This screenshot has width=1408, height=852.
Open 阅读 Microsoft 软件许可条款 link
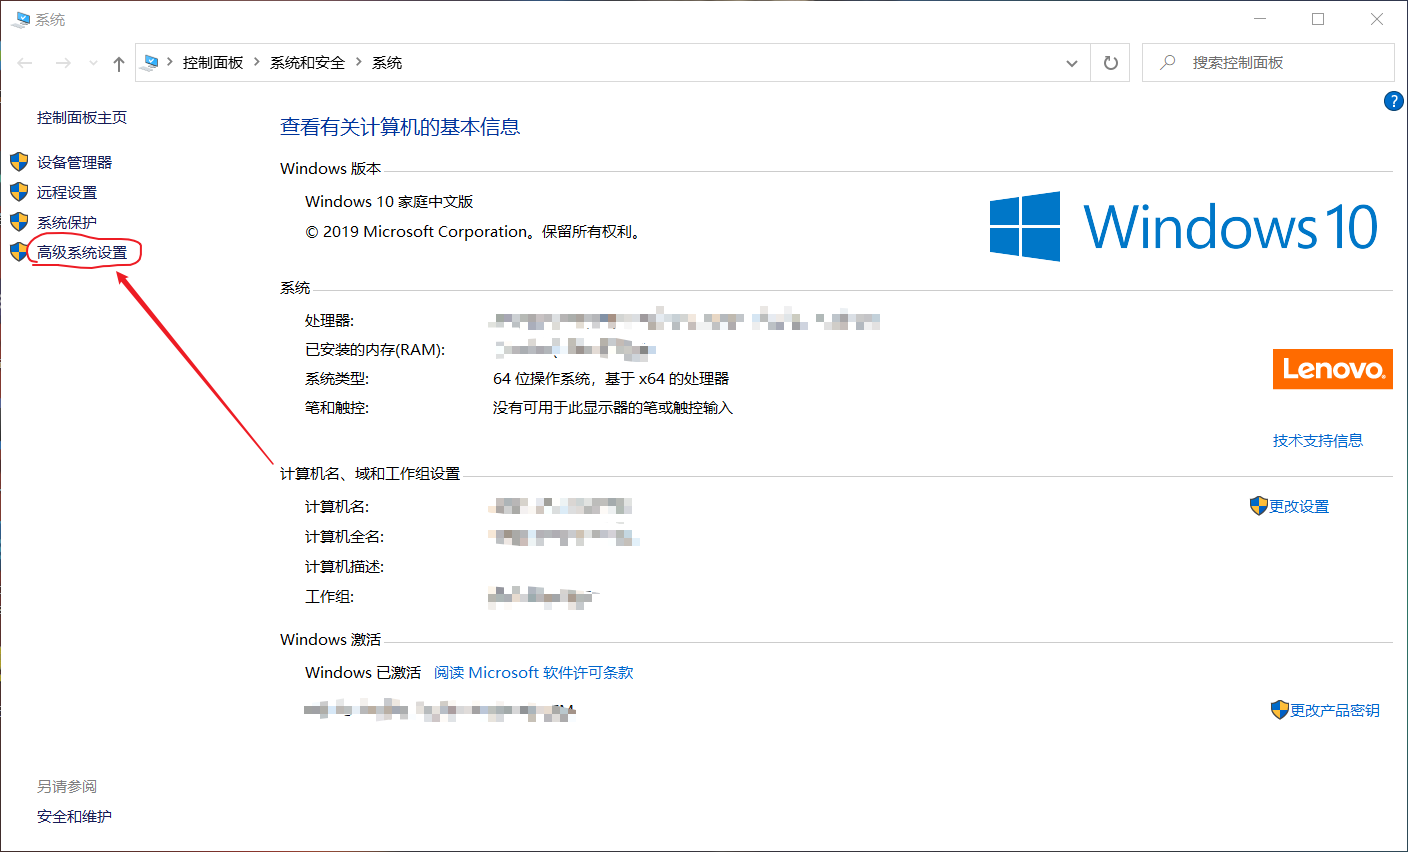(534, 673)
